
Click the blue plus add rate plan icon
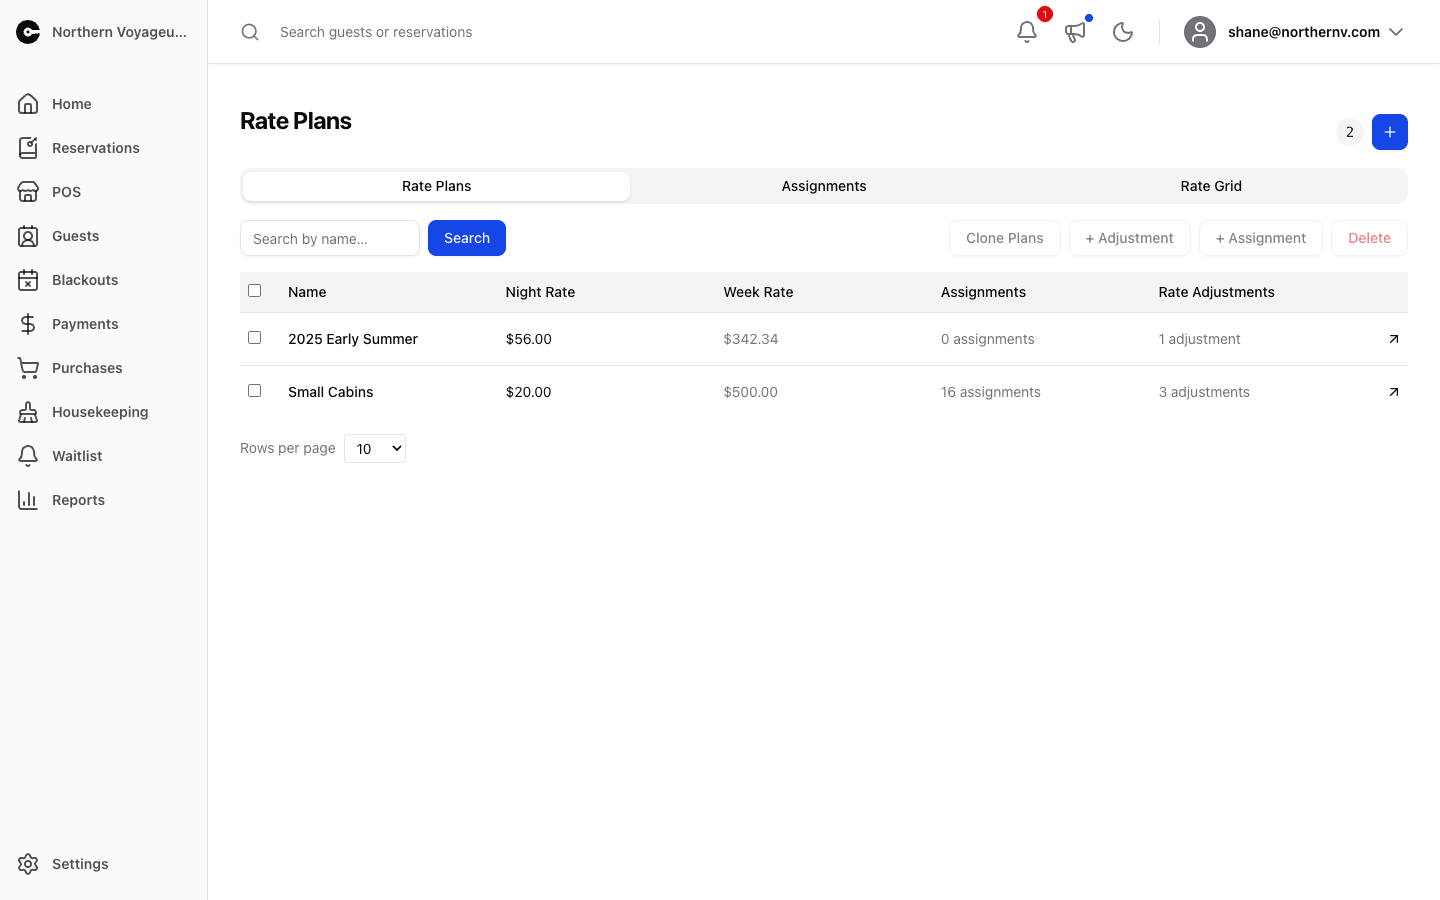(x=1390, y=132)
